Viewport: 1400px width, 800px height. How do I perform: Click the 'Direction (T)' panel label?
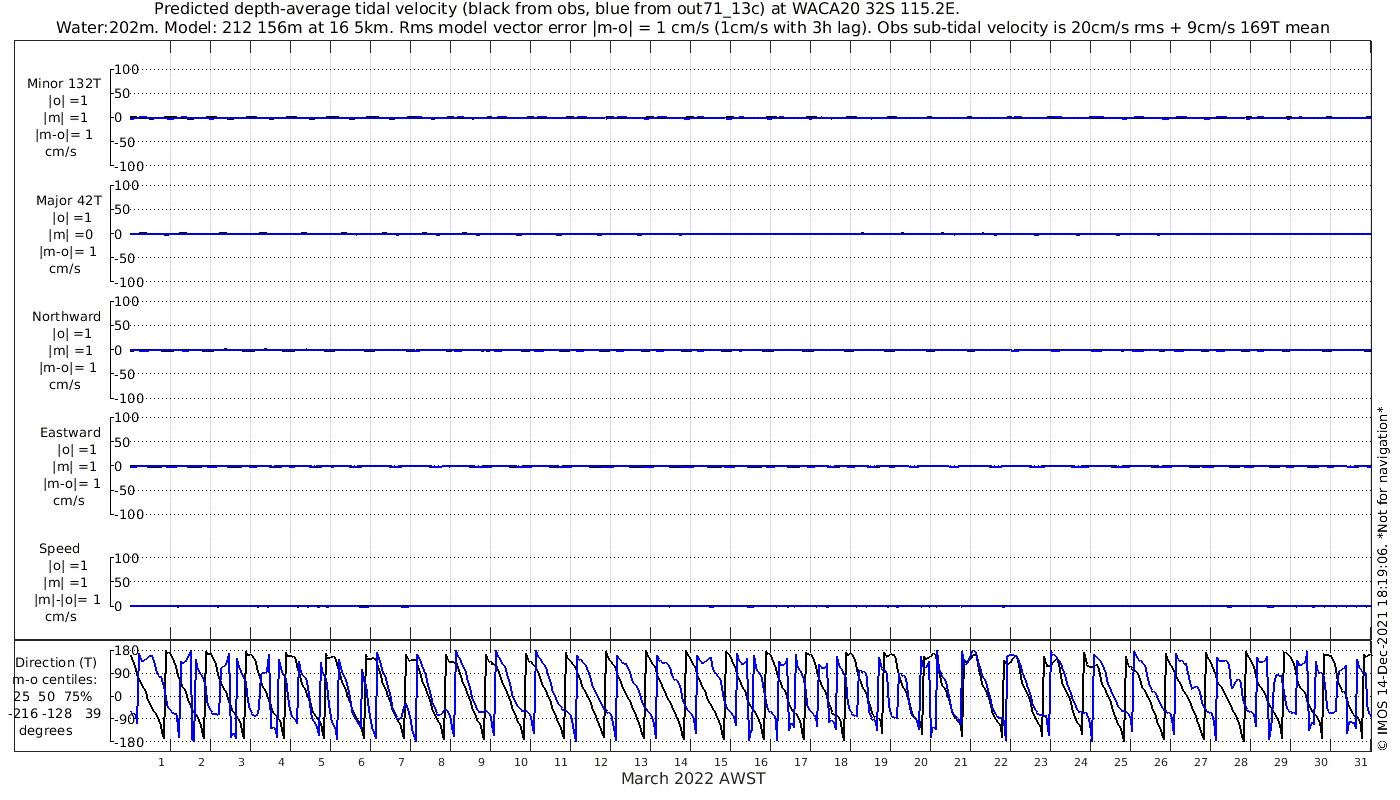(58, 662)
